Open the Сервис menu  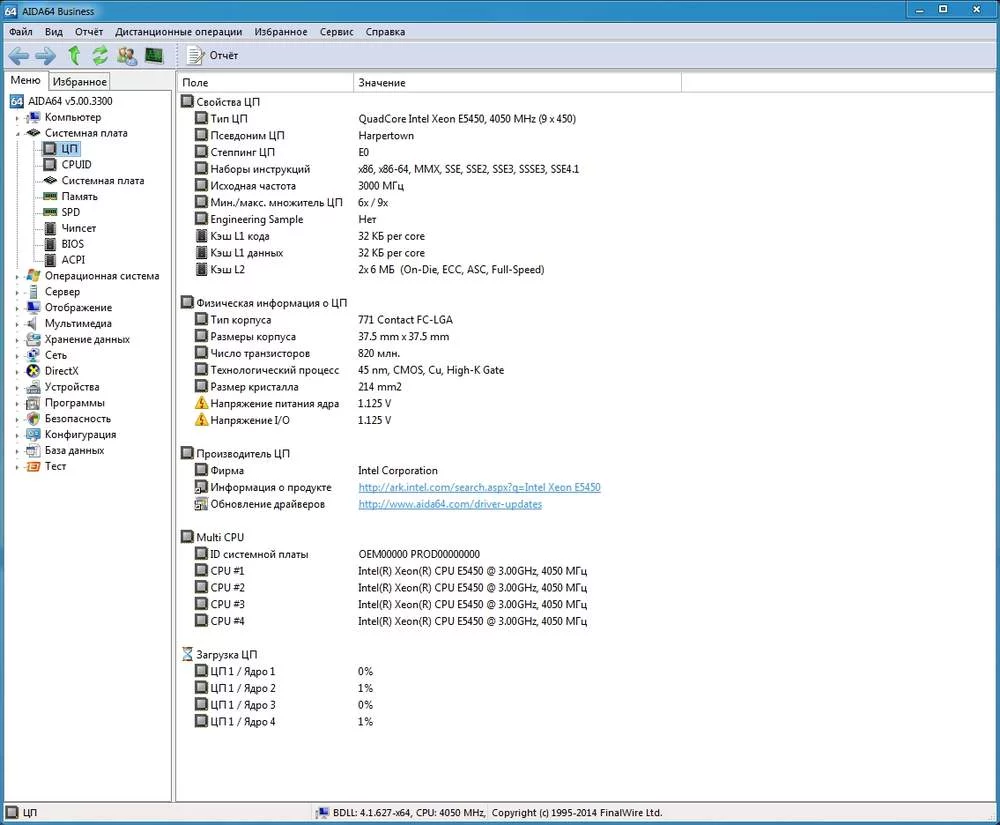click(336, 31)
